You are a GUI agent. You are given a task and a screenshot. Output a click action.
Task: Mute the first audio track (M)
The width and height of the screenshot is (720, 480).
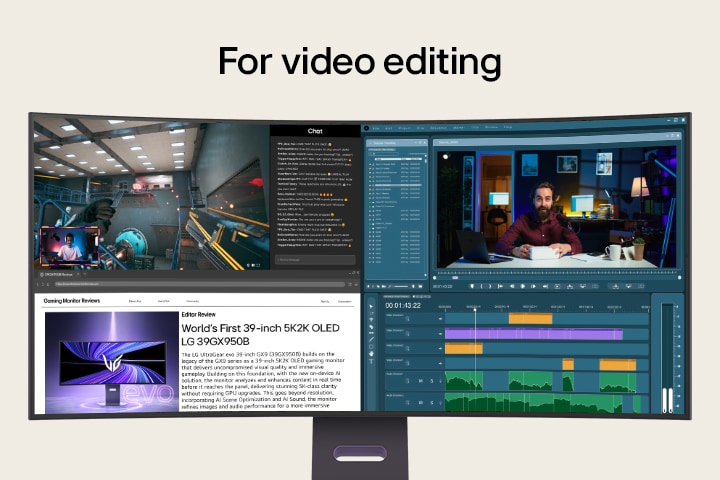tap(421, 381)
